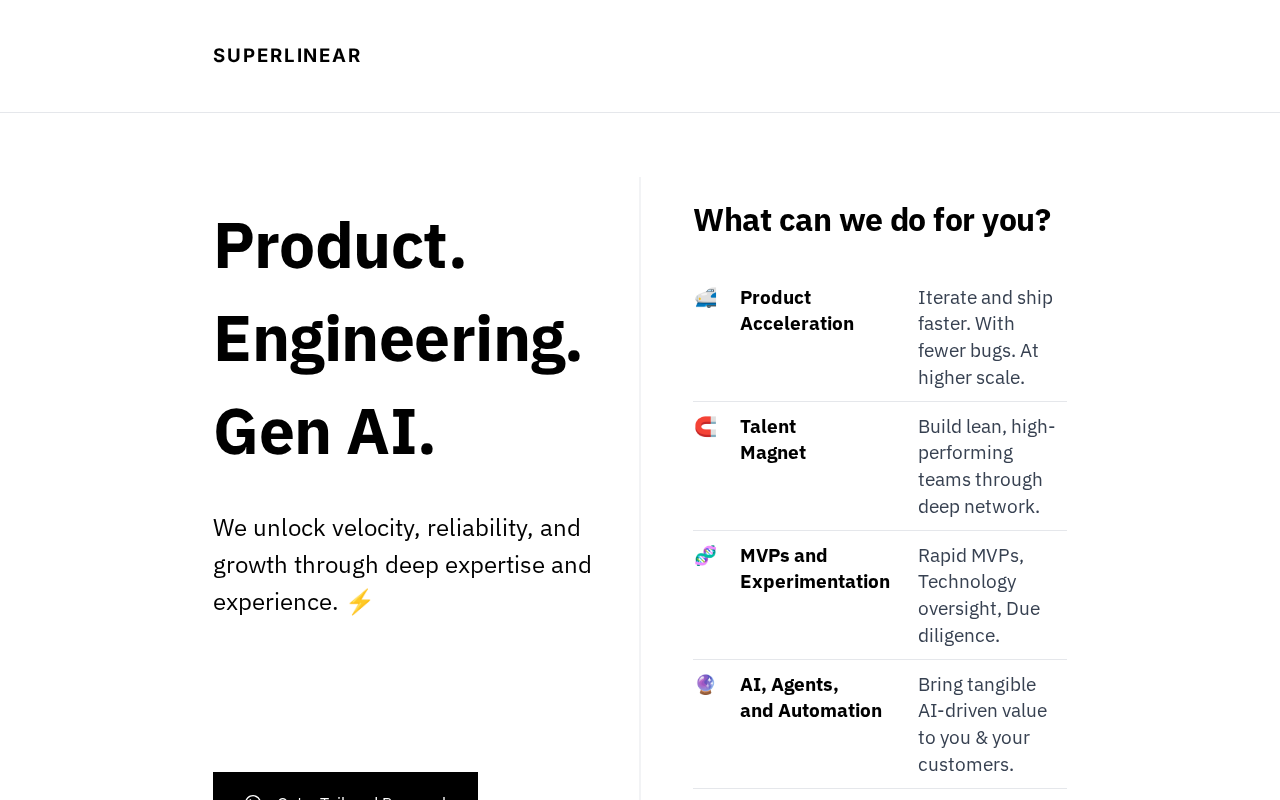The height and width of the screenshot is (800, 1280).
Task: Click the DNA icon beside MVPs and Experimentation
Action: [706, 556]
